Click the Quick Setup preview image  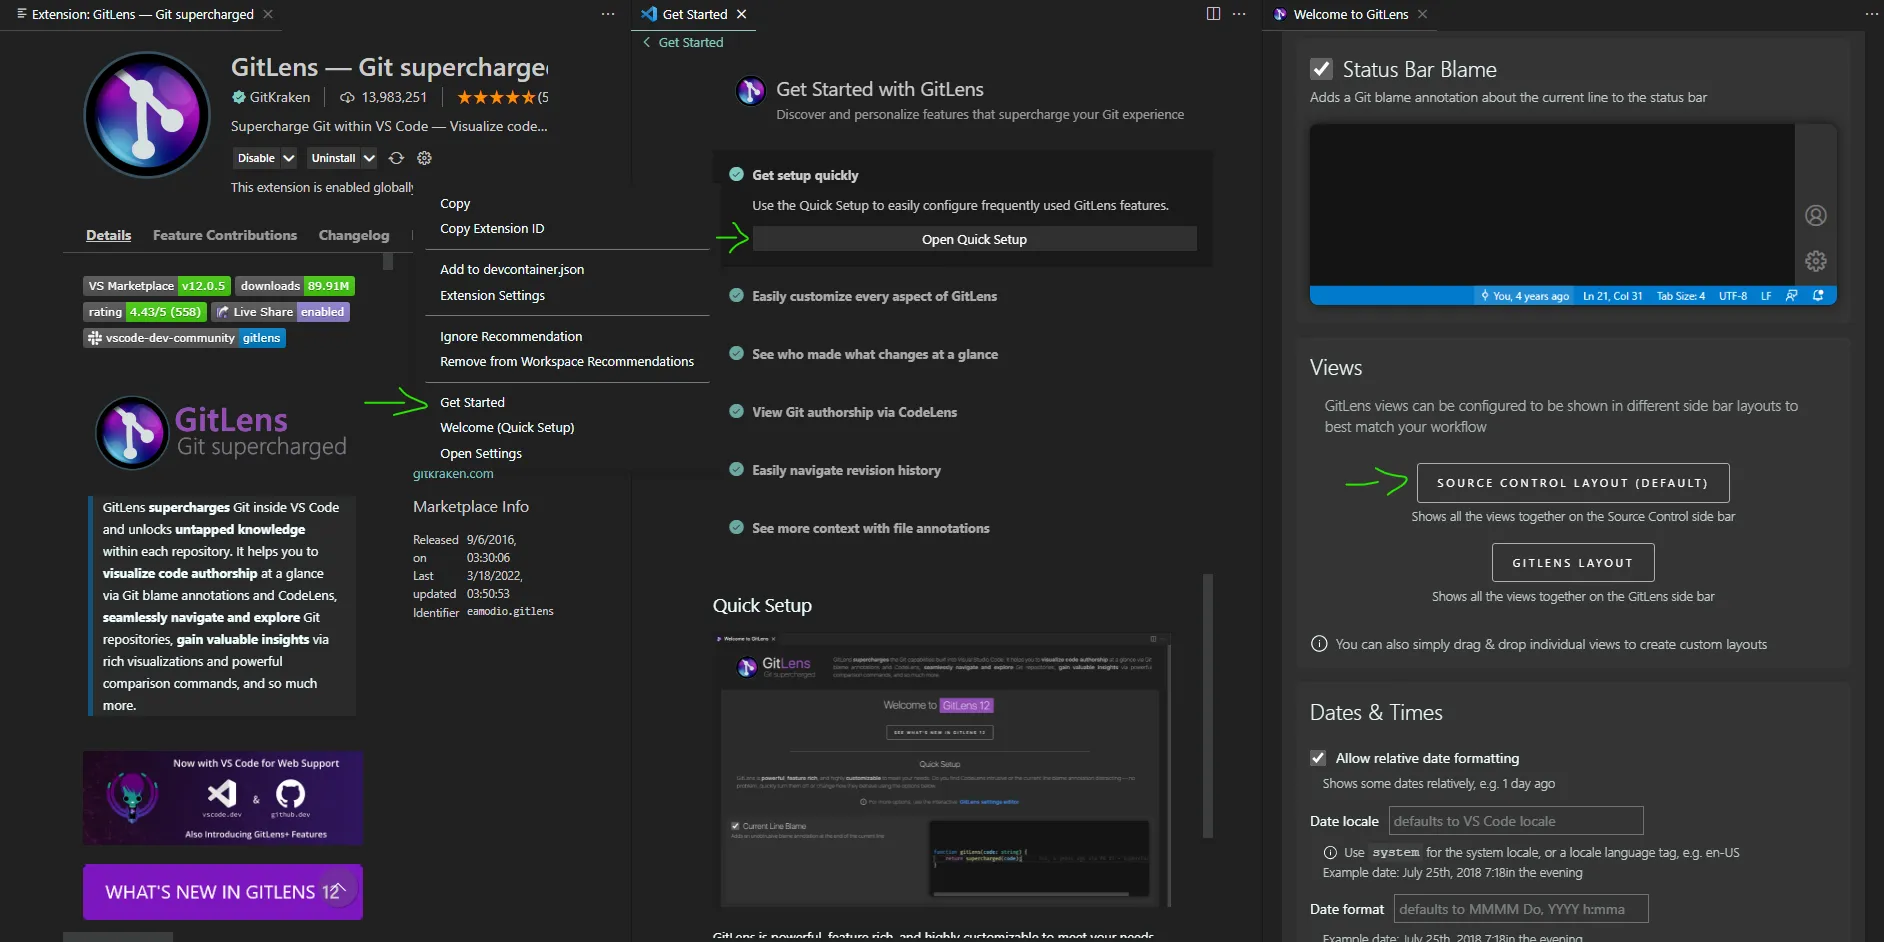942,770
